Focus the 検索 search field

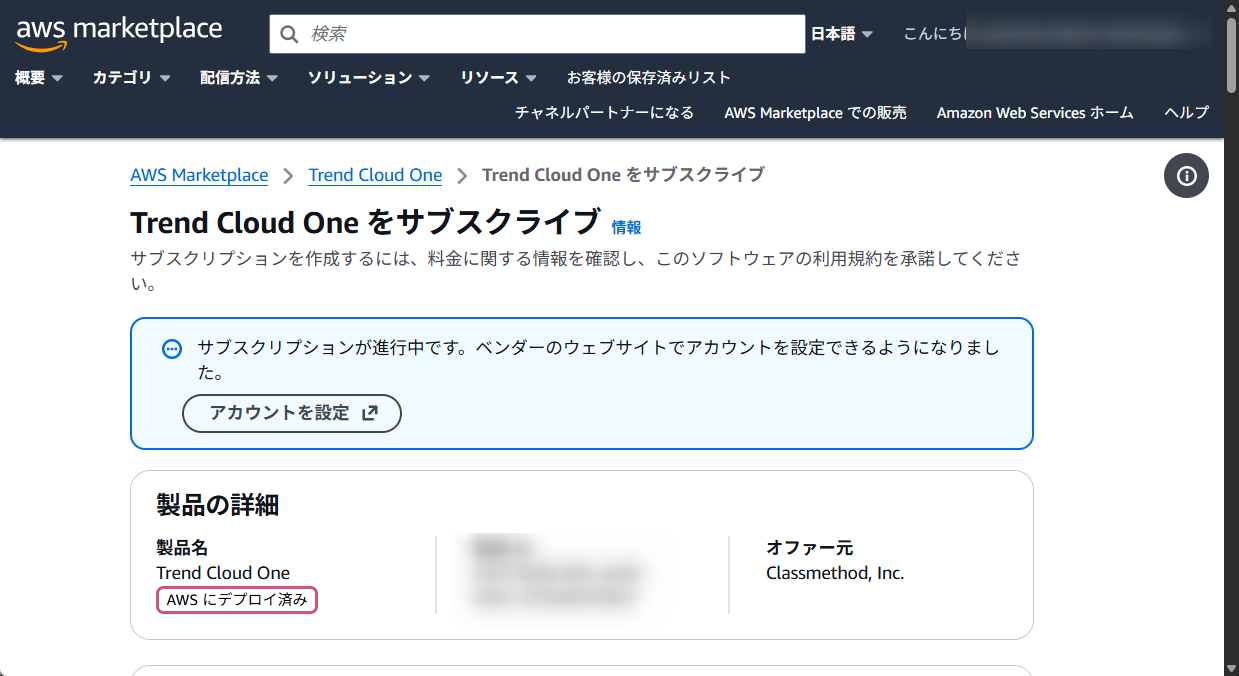[x=537, y=34]
